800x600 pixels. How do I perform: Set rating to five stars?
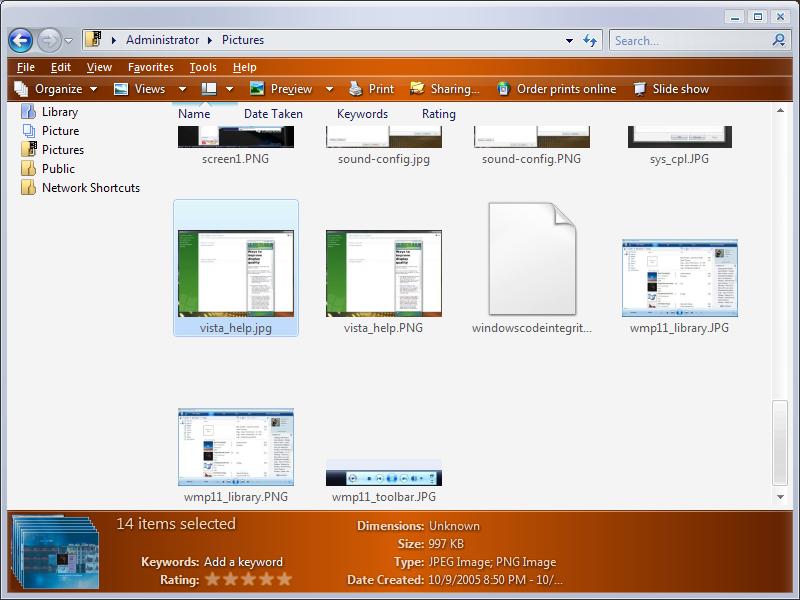285,579
